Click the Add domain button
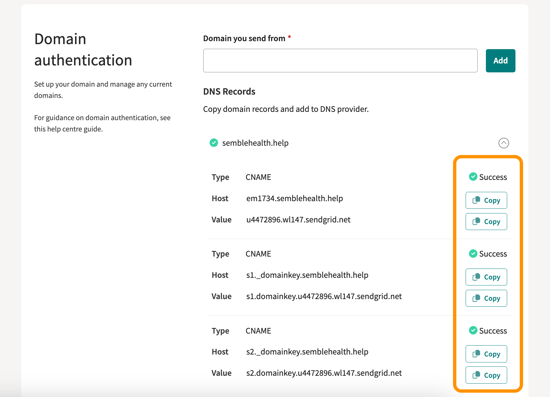The width and height of the screenshot is (550, 397). 500,61
